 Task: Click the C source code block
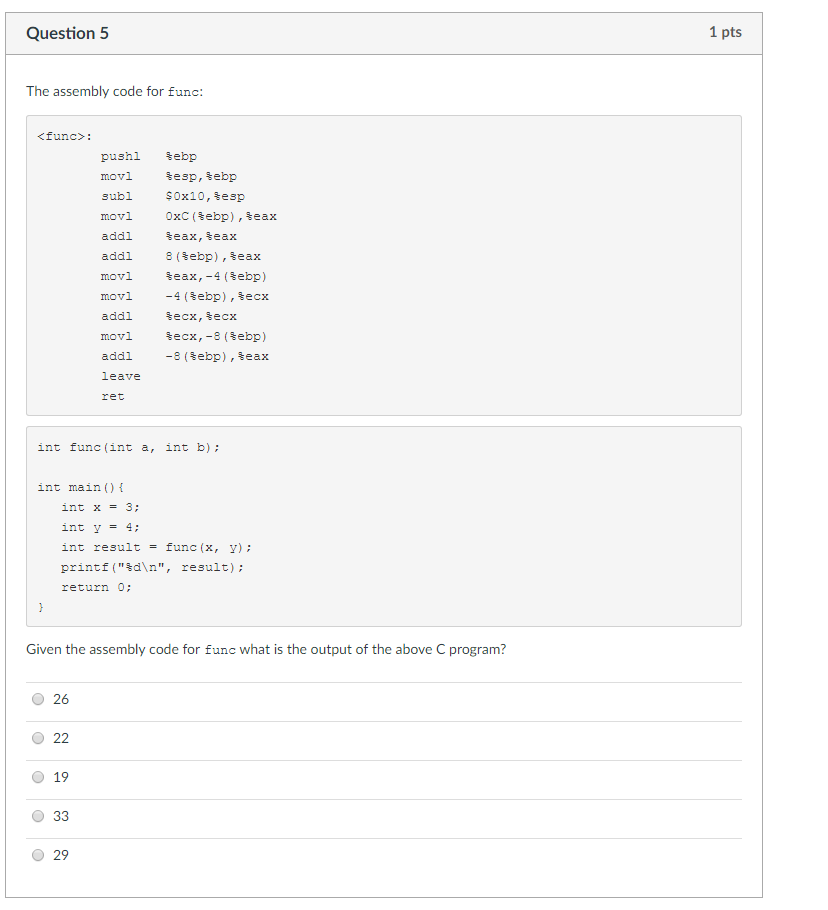pyautogui.click(x=383, y=525)
